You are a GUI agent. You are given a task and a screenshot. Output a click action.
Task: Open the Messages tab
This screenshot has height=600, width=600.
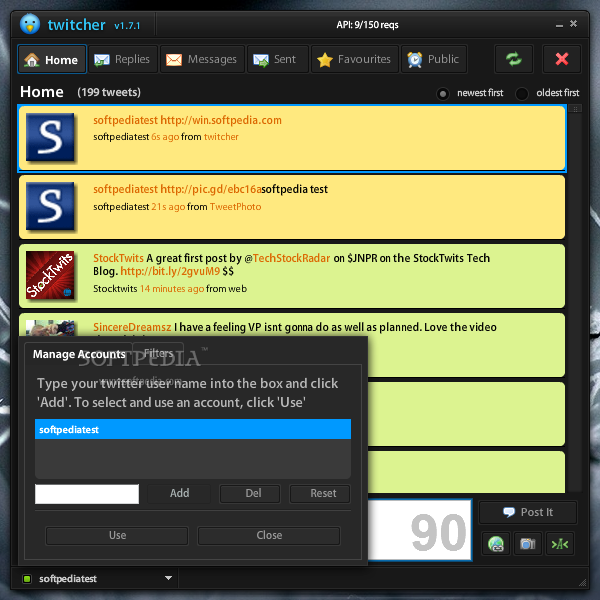tap(202, 59)
